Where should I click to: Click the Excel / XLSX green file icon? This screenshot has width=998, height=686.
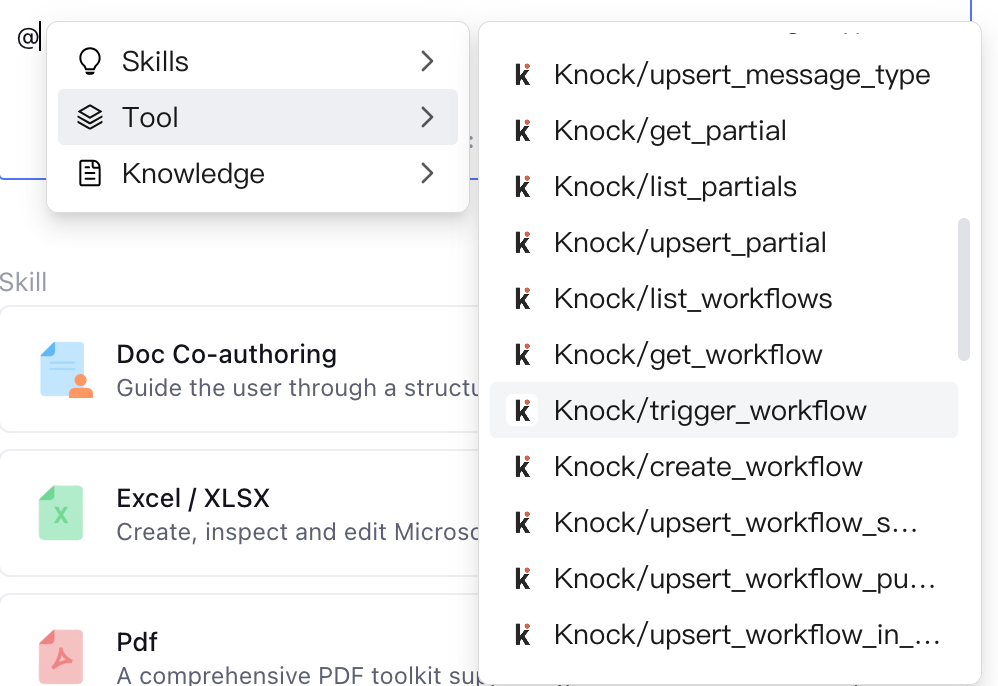(x=61, y=513)
